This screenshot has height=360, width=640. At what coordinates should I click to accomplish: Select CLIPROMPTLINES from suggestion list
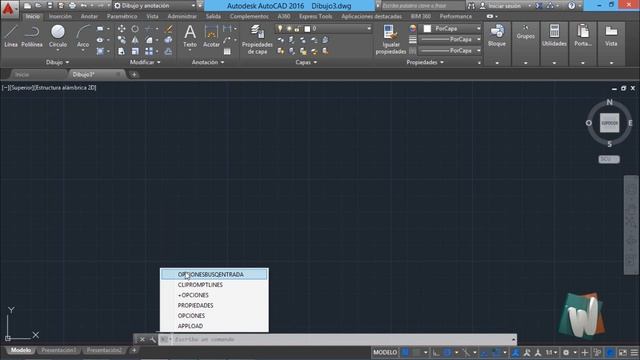pyautogui.click(x=214, y=284)
